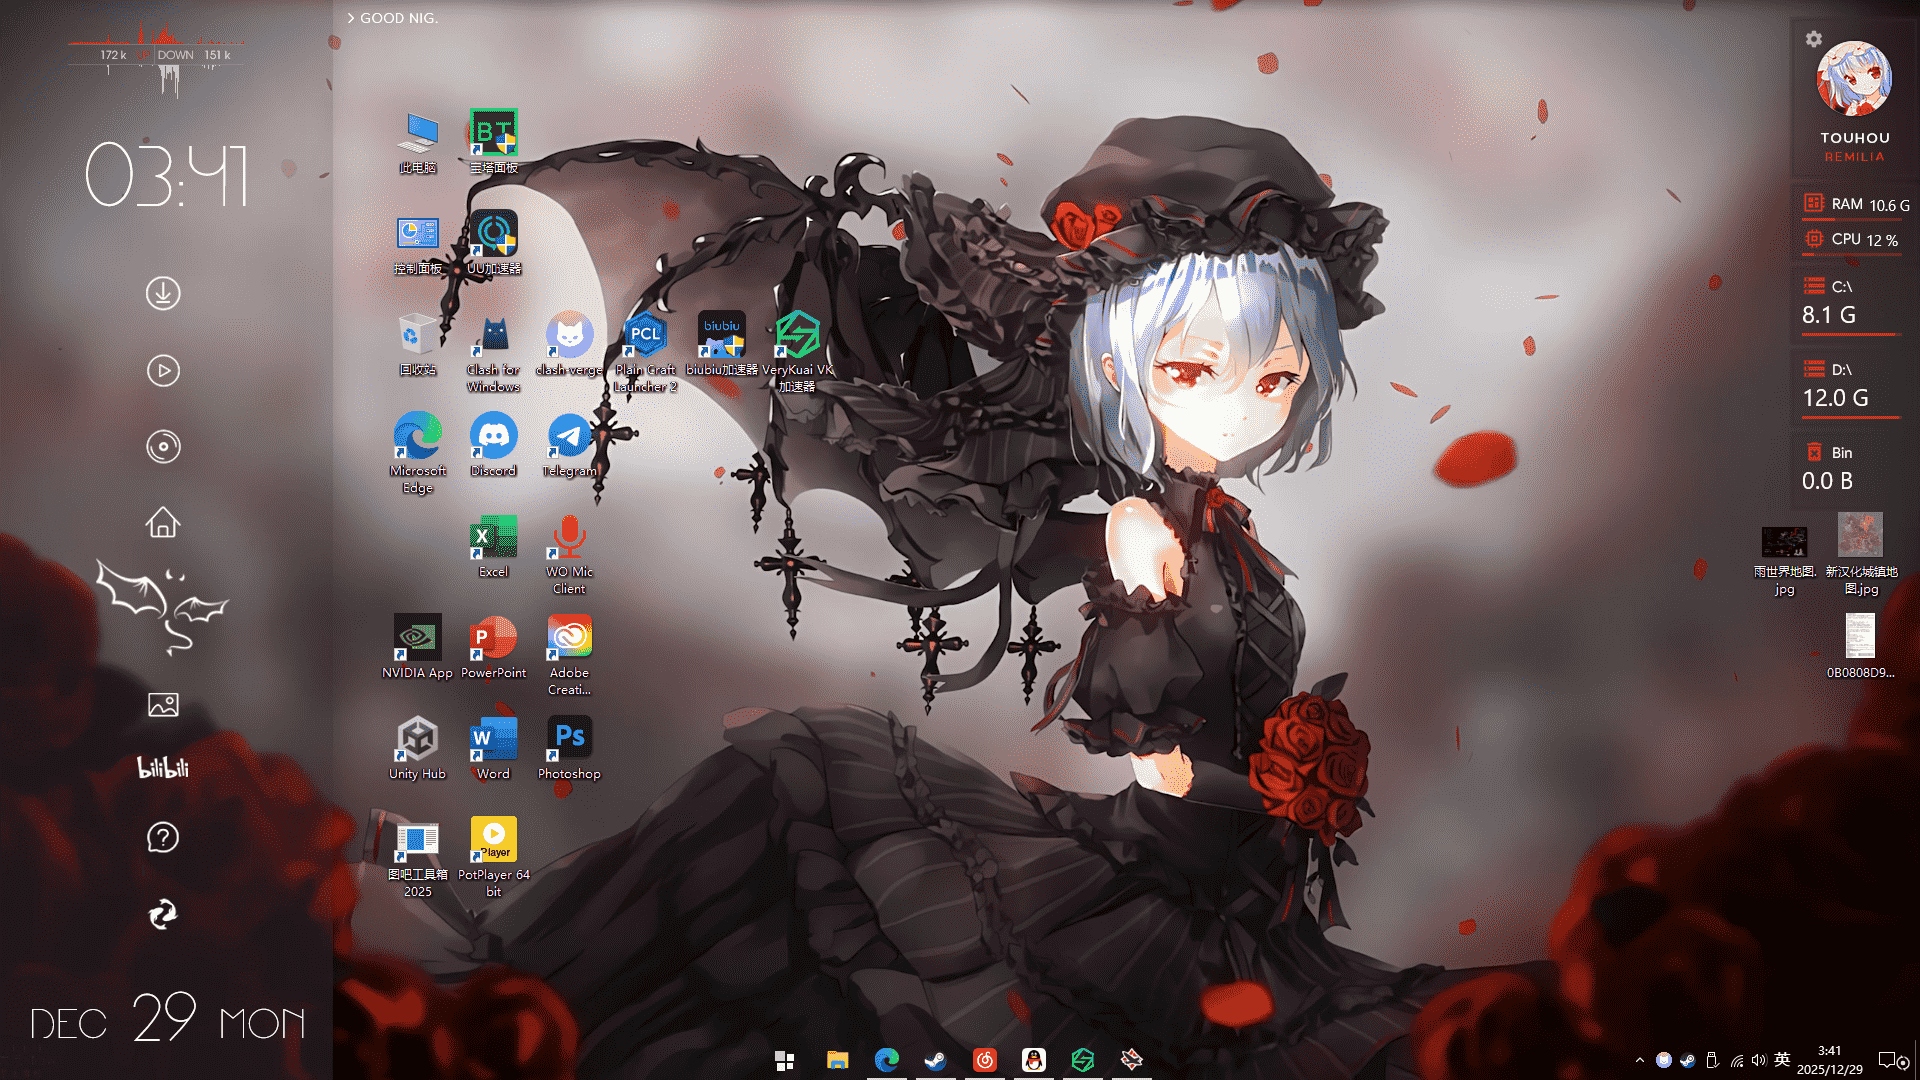Open bilibili from the sidebar link
The height and width of the screenshot is (1080, 1920).
tap(163, 768)
